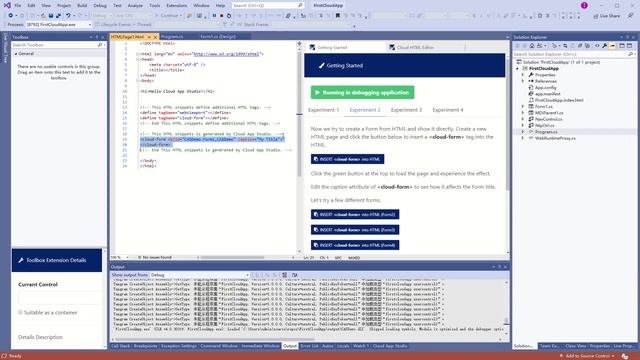Click the Output window horizontal scrollbar
The height and width of the screenshot is (360, 640).
[x=215, y=339]
